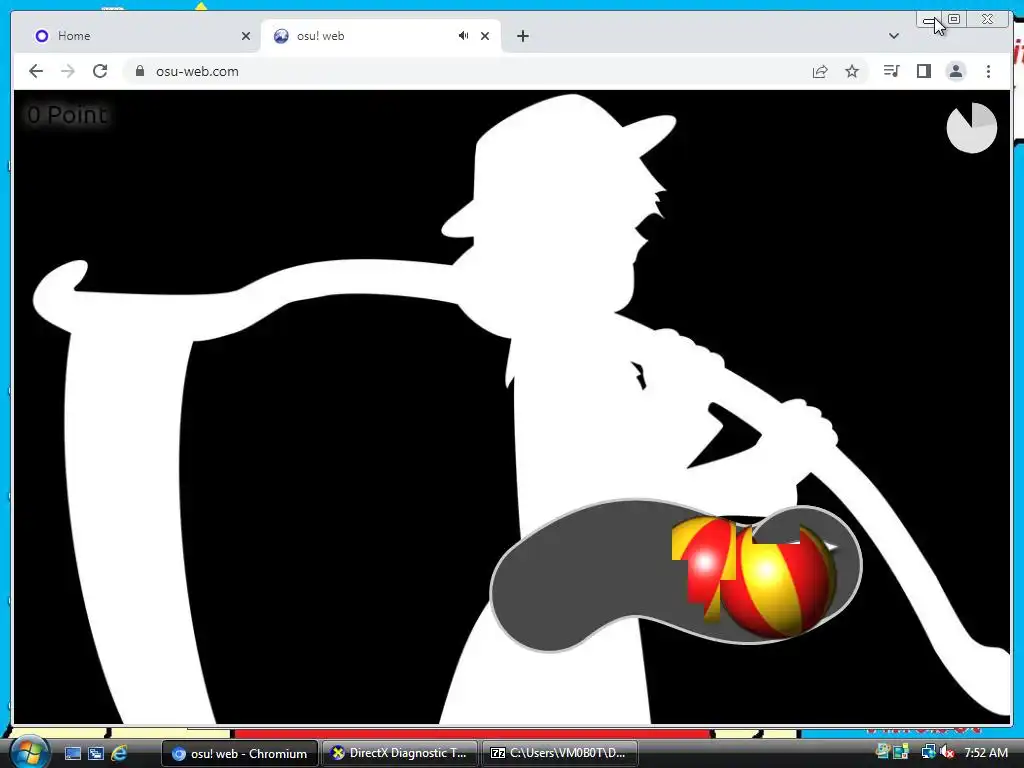Close the Home tab

point(246,36)
